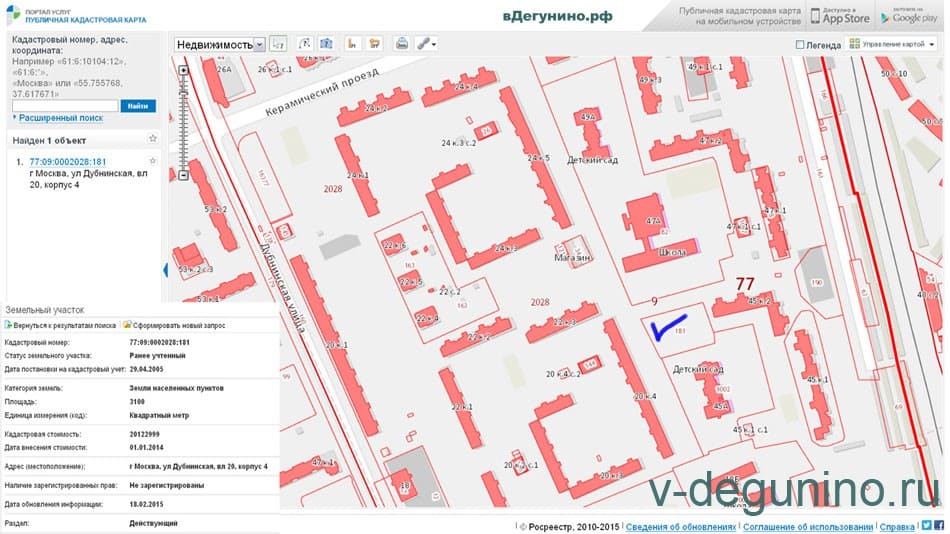Open cadastral number 77:09:0002028:181 result
The height and width of the screenshot is (534, 950).
68,161
